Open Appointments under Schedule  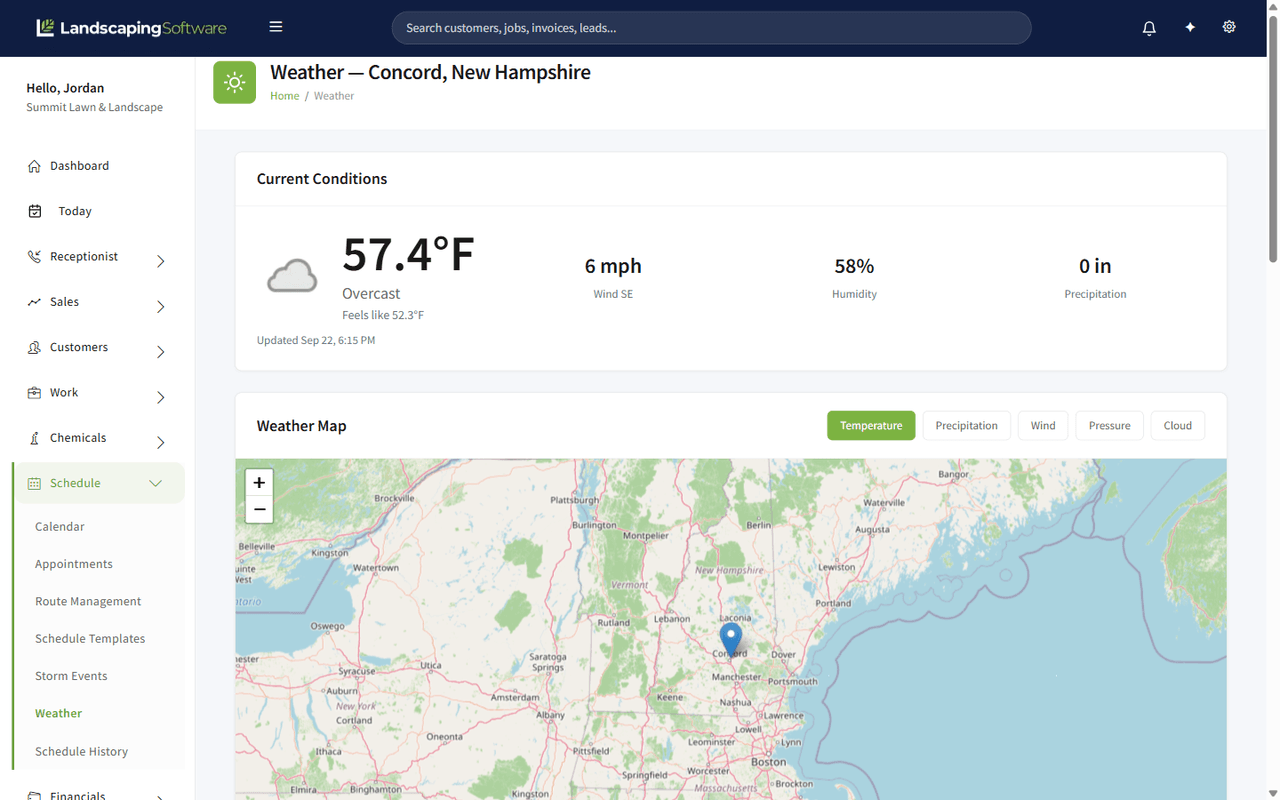pos(74,564)
